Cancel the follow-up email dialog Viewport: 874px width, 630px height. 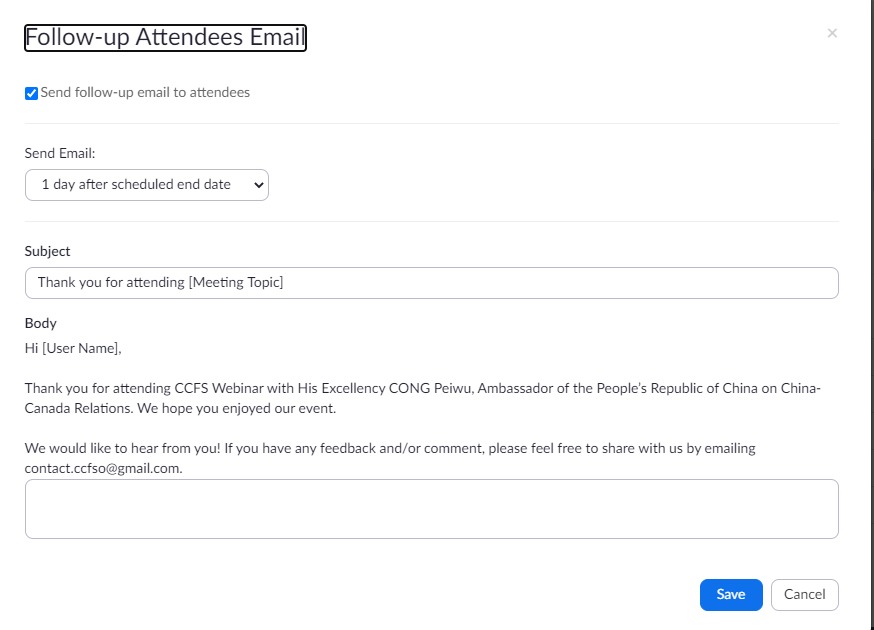click(804, 595)
